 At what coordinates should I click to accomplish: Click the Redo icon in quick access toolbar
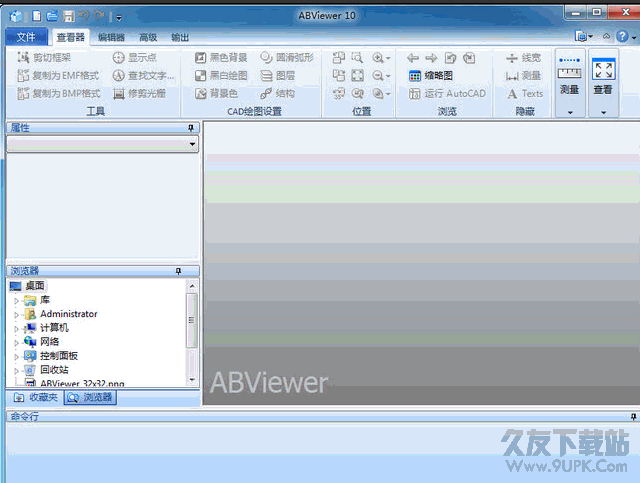(99, 16)
